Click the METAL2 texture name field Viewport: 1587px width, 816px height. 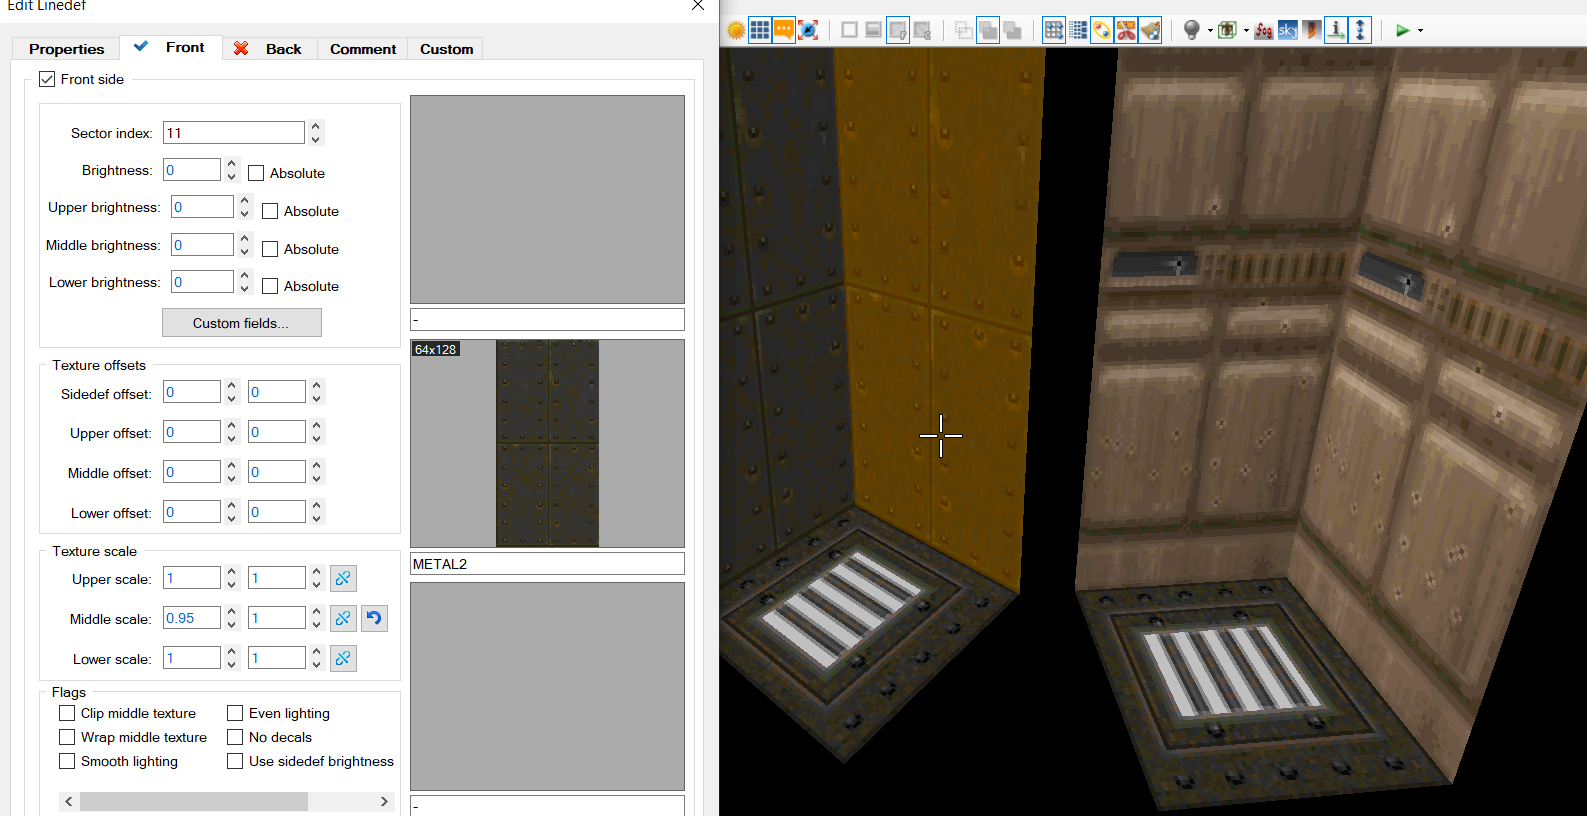tap(547, 564)
